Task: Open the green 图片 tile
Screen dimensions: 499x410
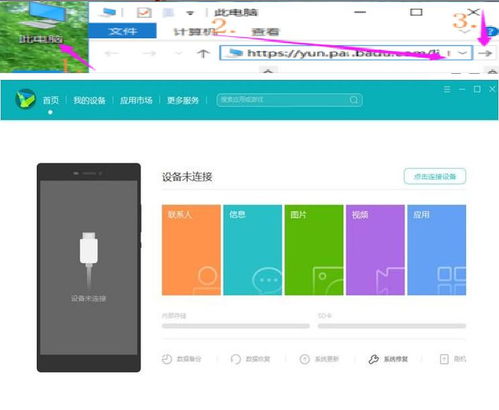Action: coord(314,250)
